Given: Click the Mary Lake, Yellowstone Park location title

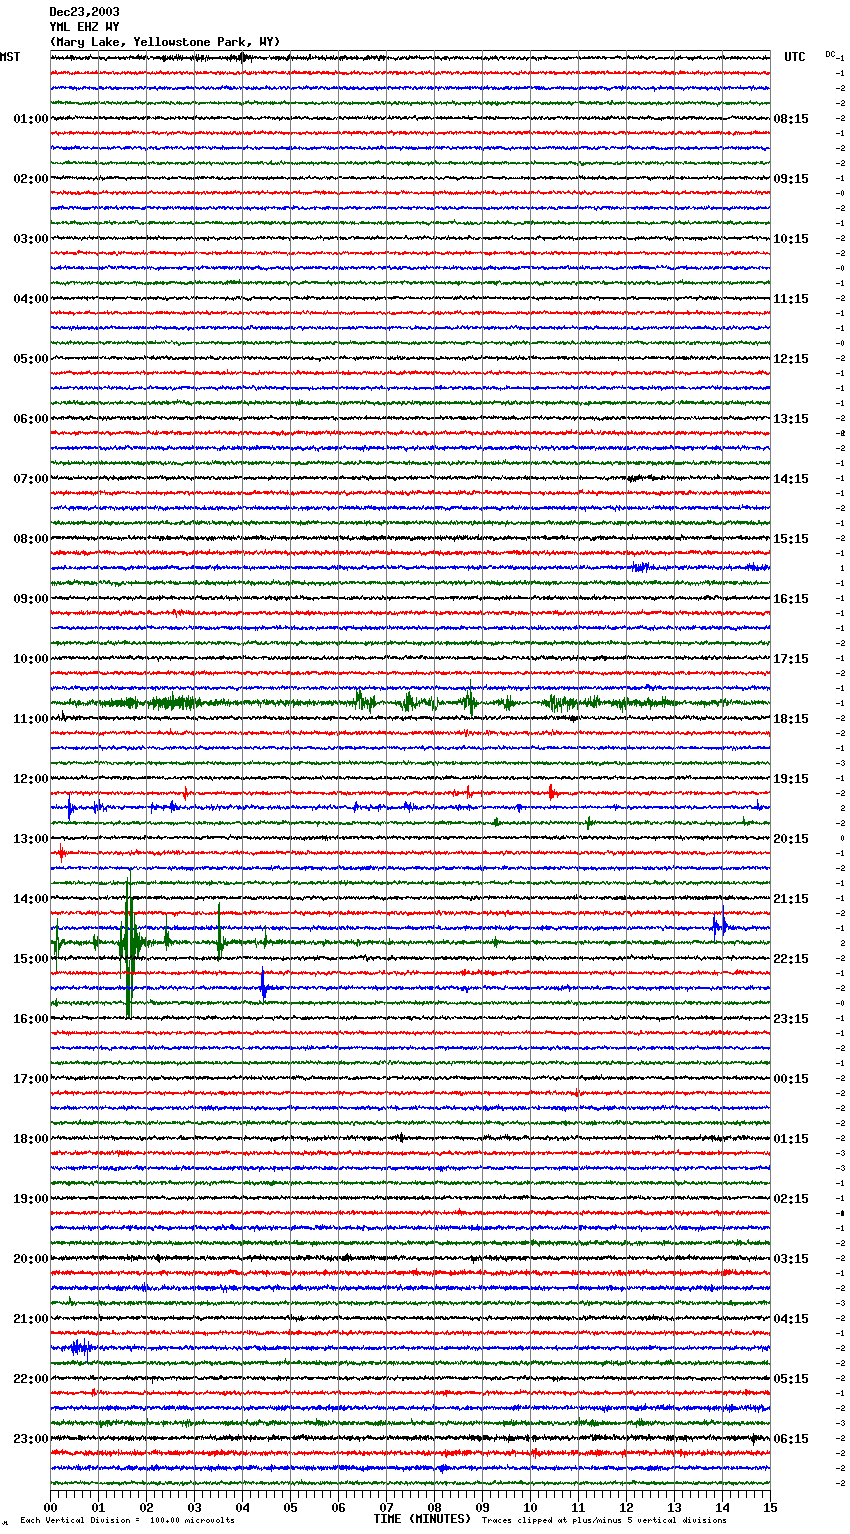Looking at the screenshot, I should 165,42.
